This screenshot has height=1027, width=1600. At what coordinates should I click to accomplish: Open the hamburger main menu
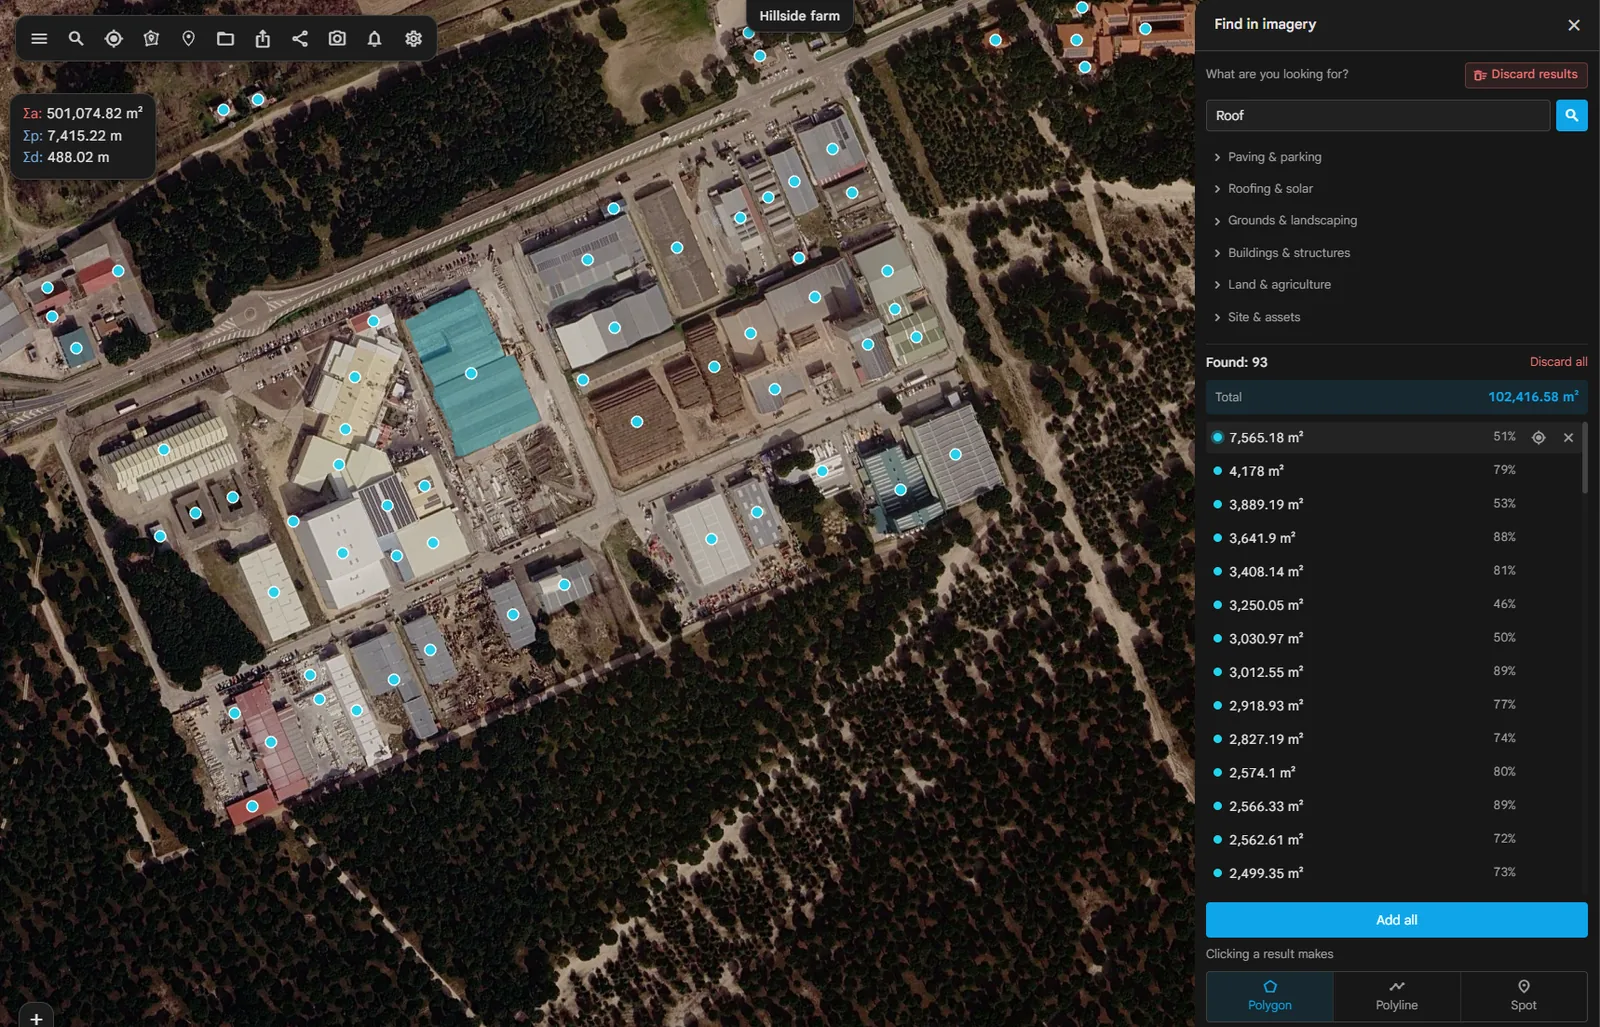(x=39, y=38)
